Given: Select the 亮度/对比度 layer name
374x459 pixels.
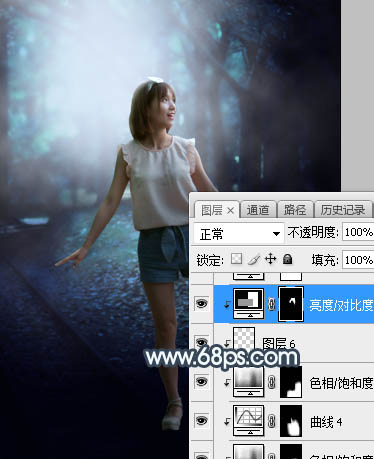Looking at the screenshot, I should pyautogui.click(x=341, y=305).
